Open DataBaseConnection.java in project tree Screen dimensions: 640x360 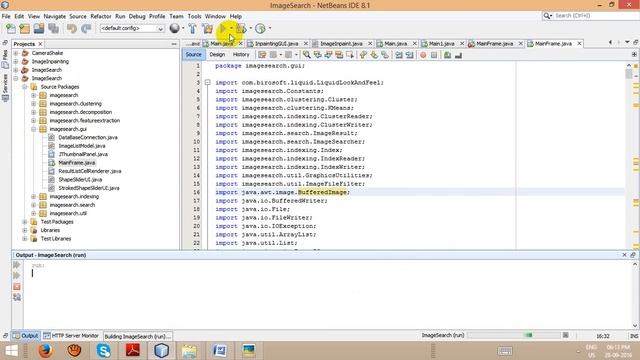pyautogui.click(x=88, y=138)
